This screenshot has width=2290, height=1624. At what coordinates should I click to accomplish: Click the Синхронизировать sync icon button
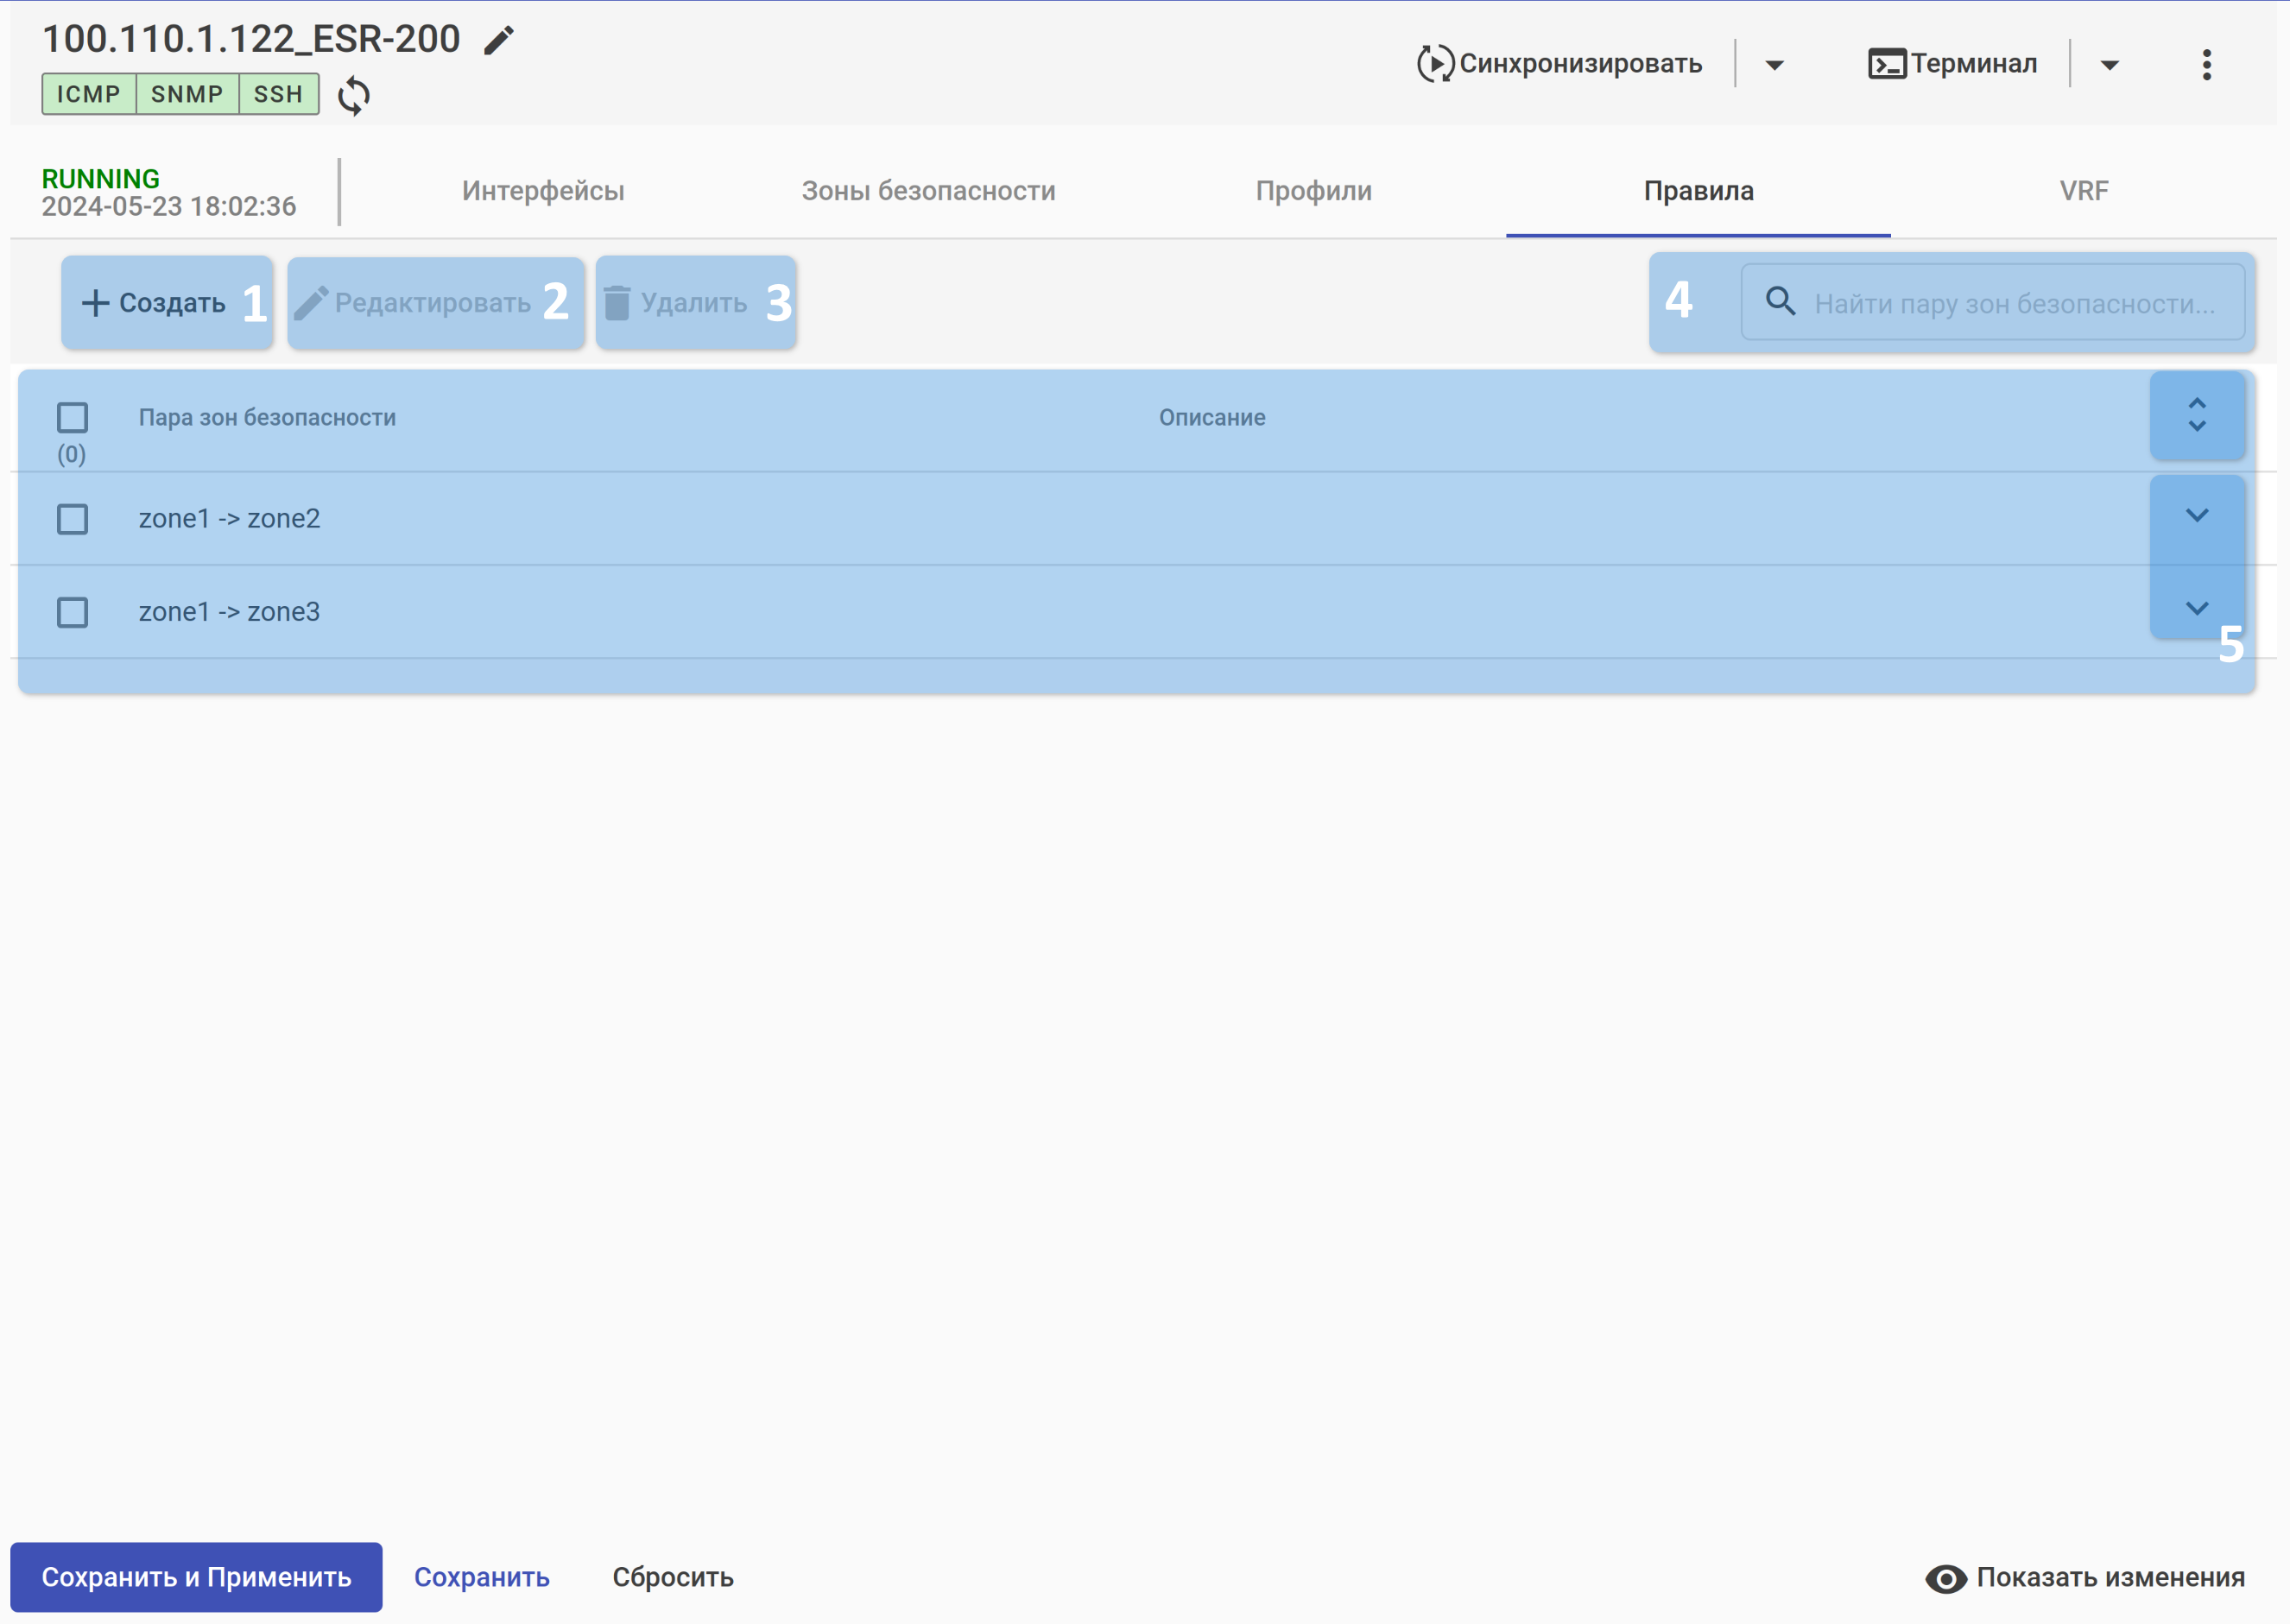(x=1560, y=64)
